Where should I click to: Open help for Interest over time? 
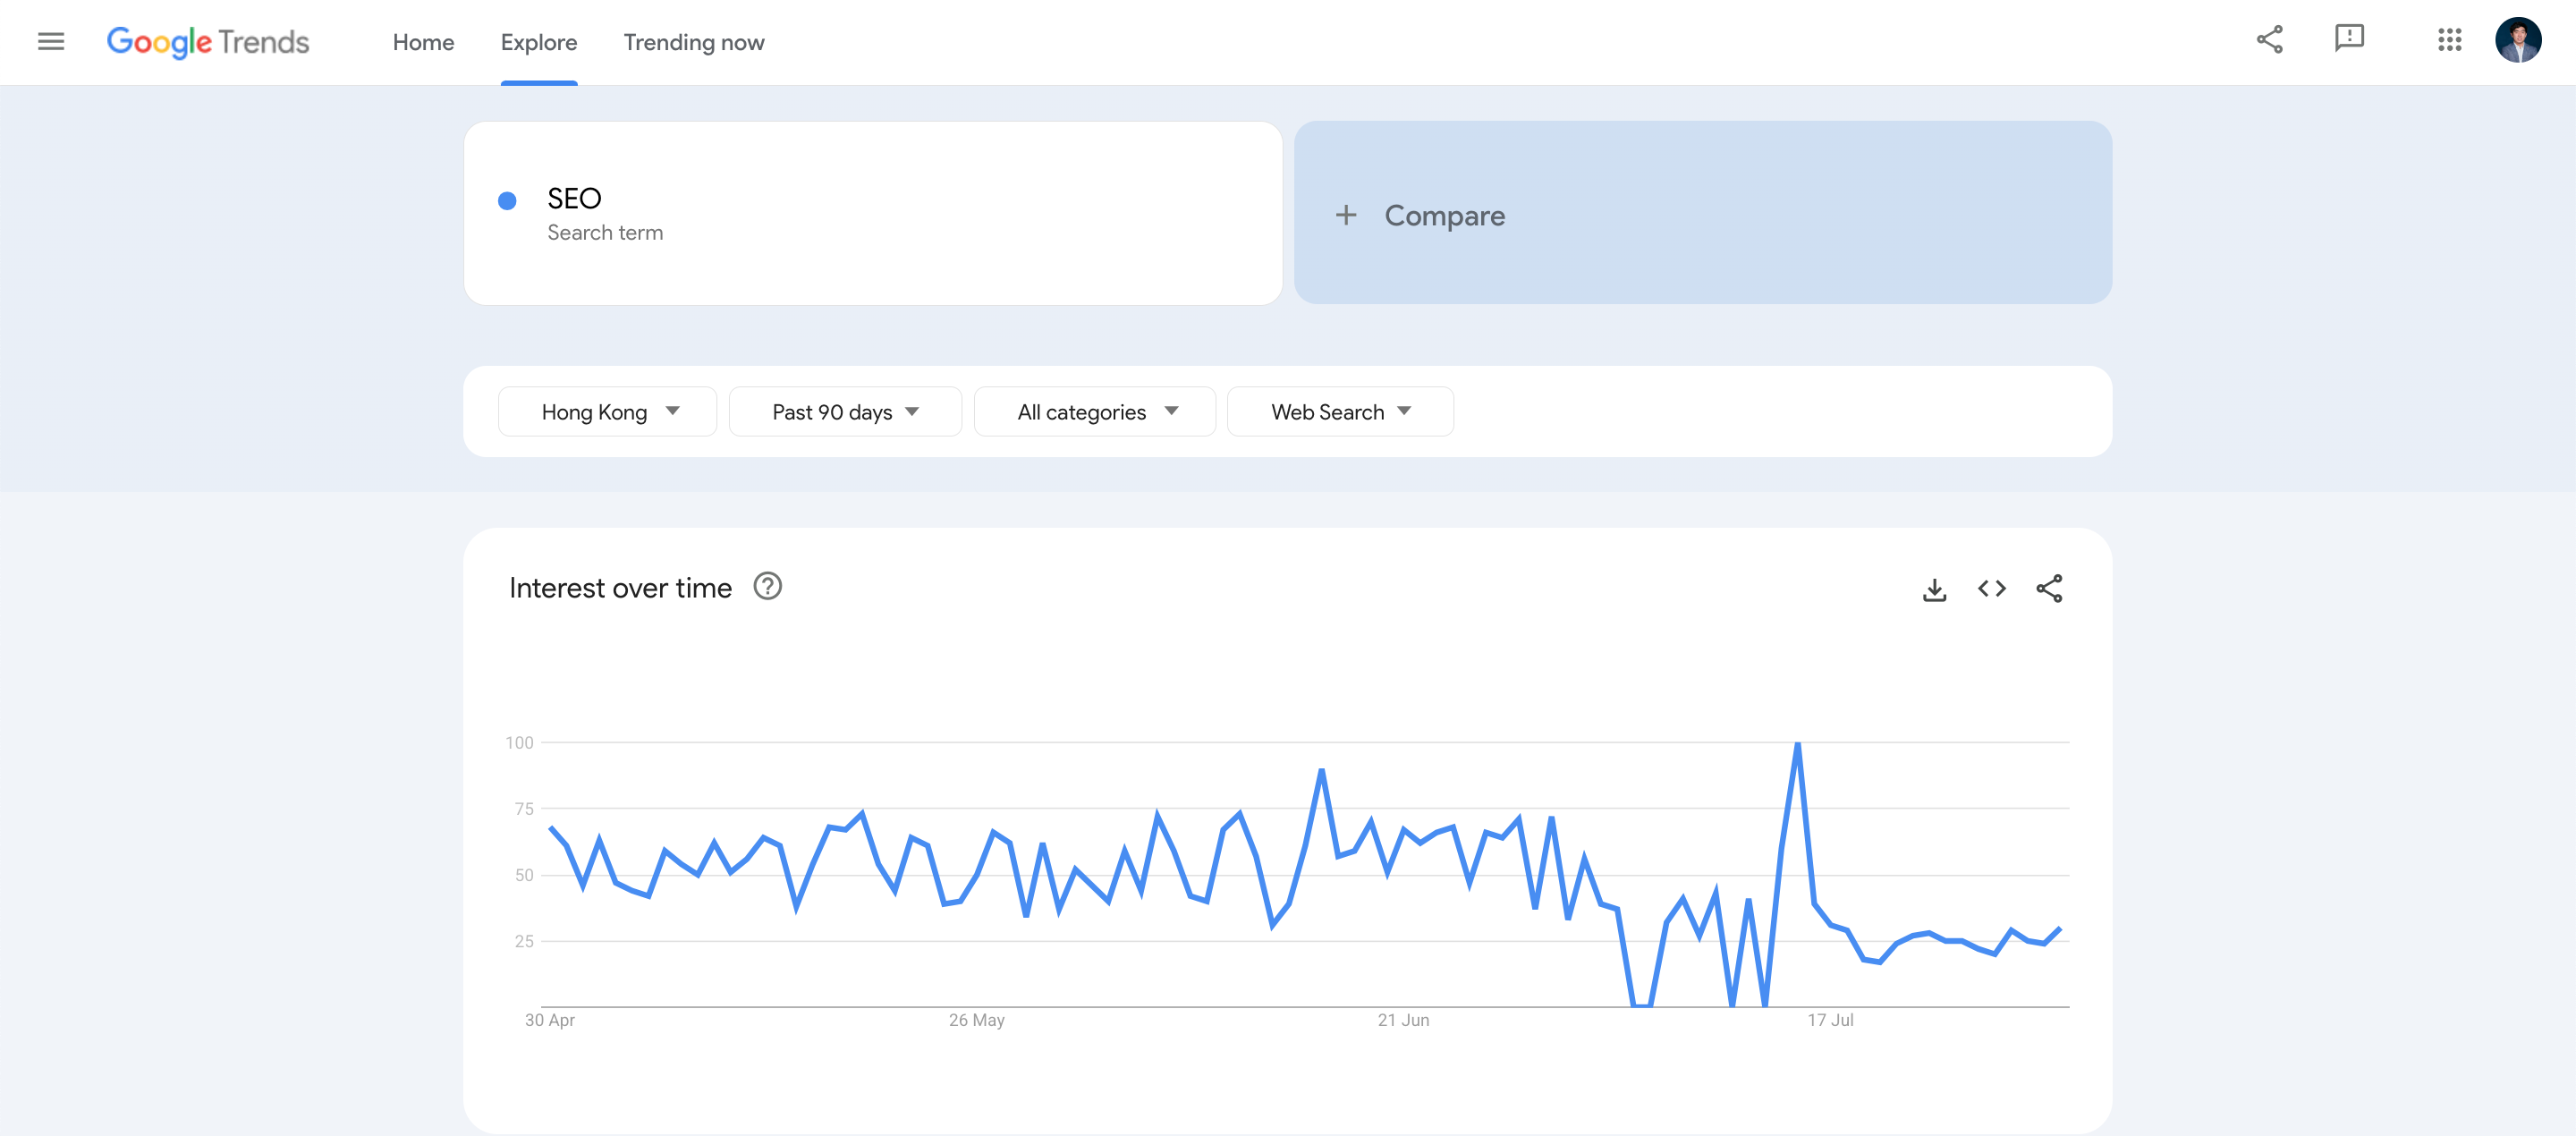[x=767, y=587]
